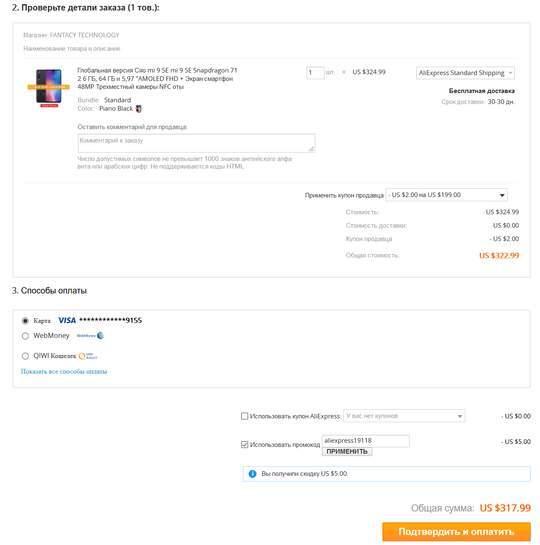Select WebMoney payment radio button
The image size is (540, 545).
(x=25, y=336)
